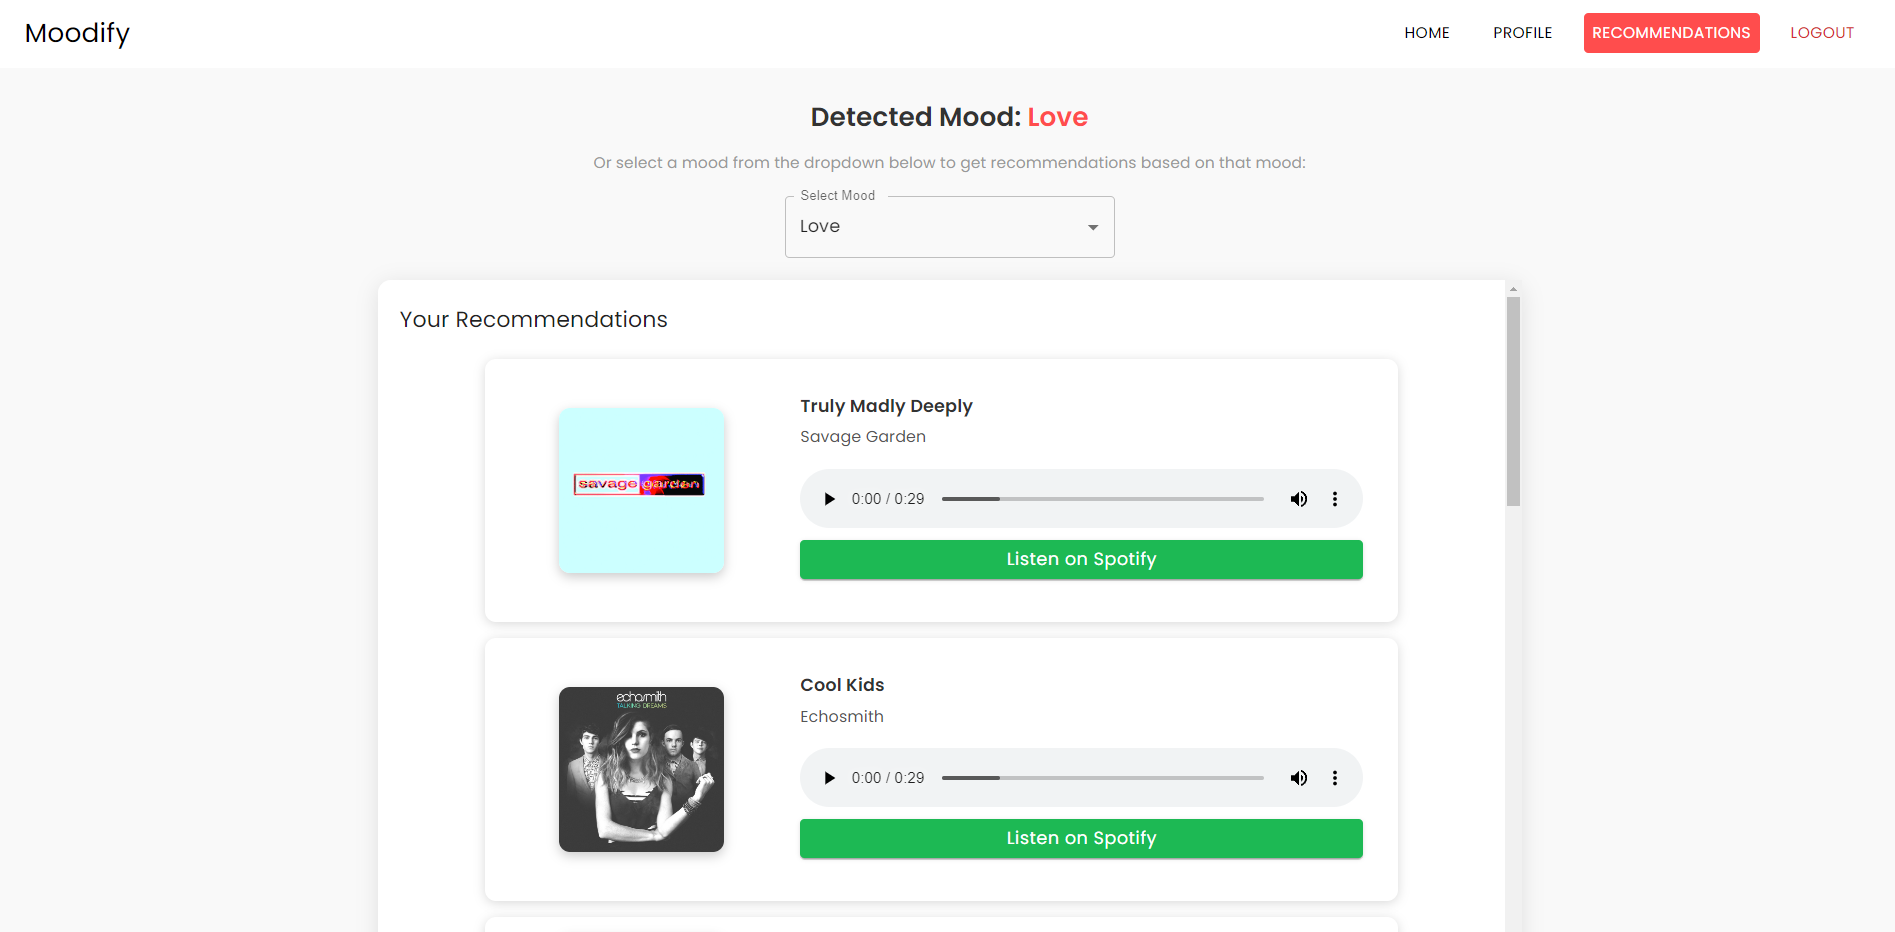Click the recommendations list scrollbar

point(1513,401)
